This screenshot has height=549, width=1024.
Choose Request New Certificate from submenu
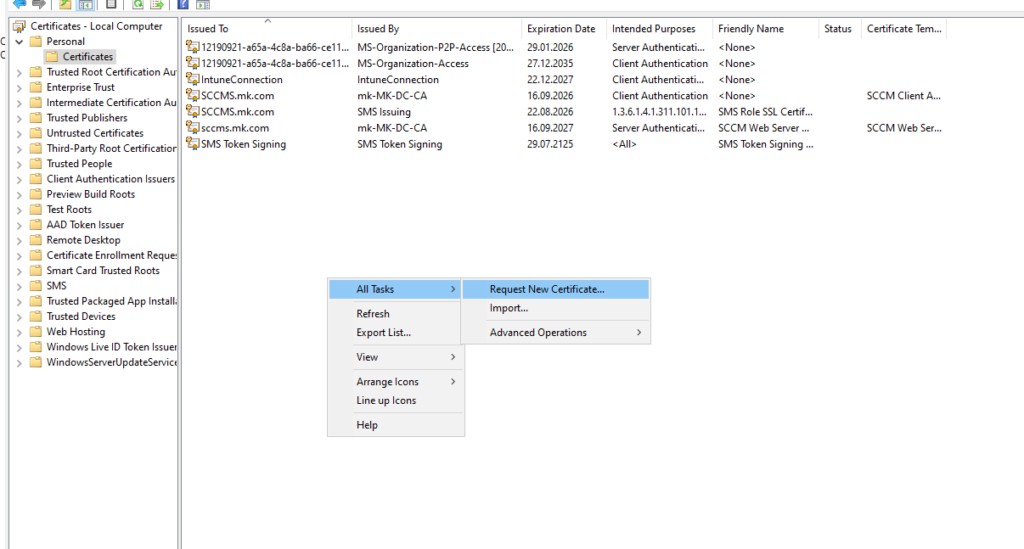[546, 289]
